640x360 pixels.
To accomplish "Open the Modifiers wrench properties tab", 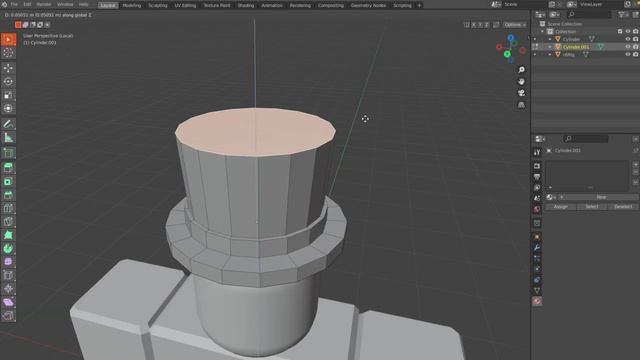I will (537, 248).
